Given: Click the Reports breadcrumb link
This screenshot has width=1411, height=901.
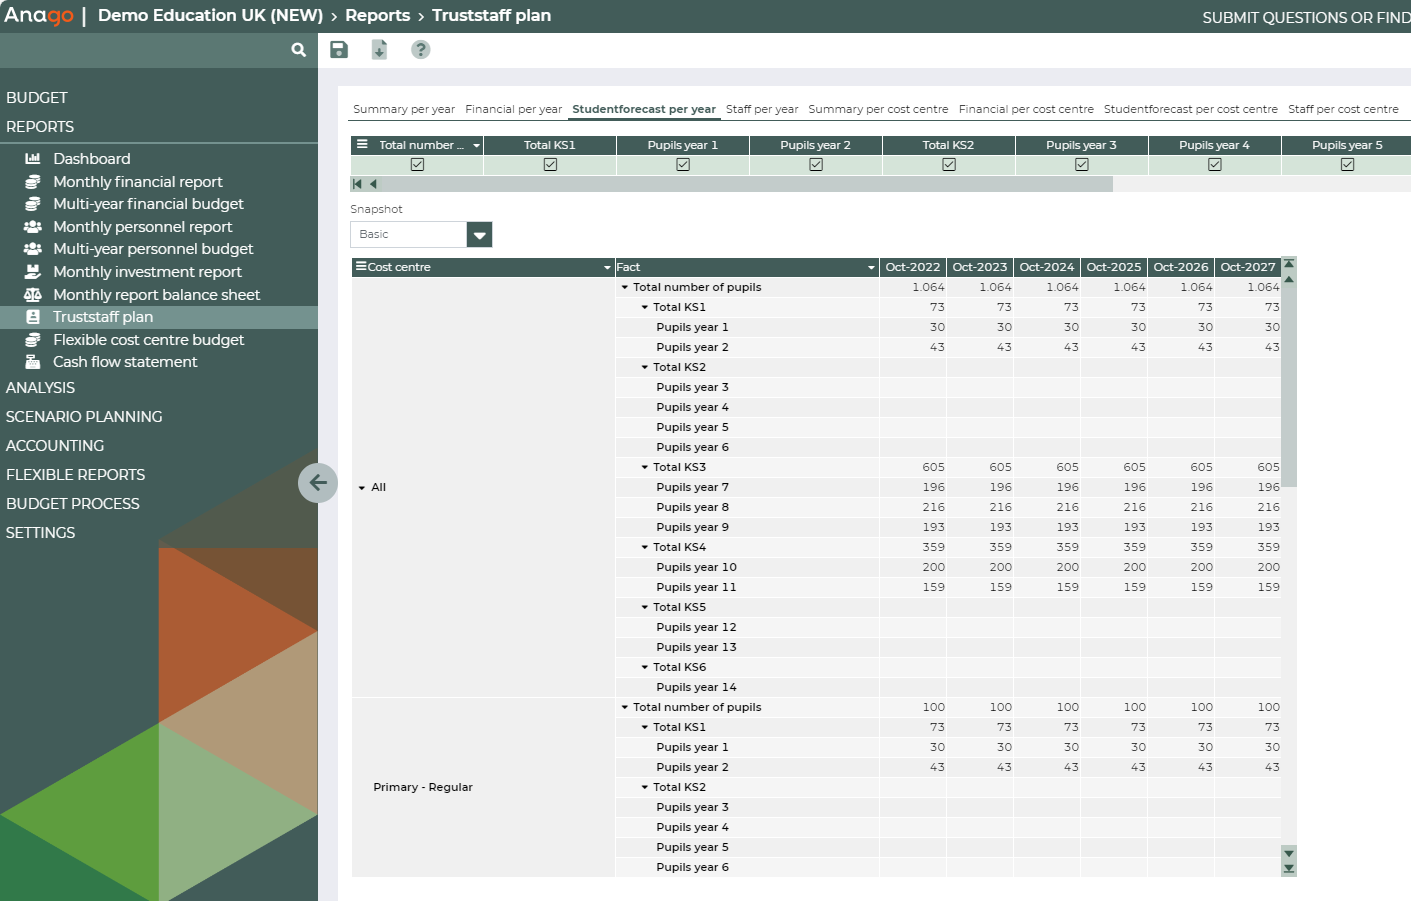Looking at the screenshot, I should pyautogui.click(x=378, y=16).
